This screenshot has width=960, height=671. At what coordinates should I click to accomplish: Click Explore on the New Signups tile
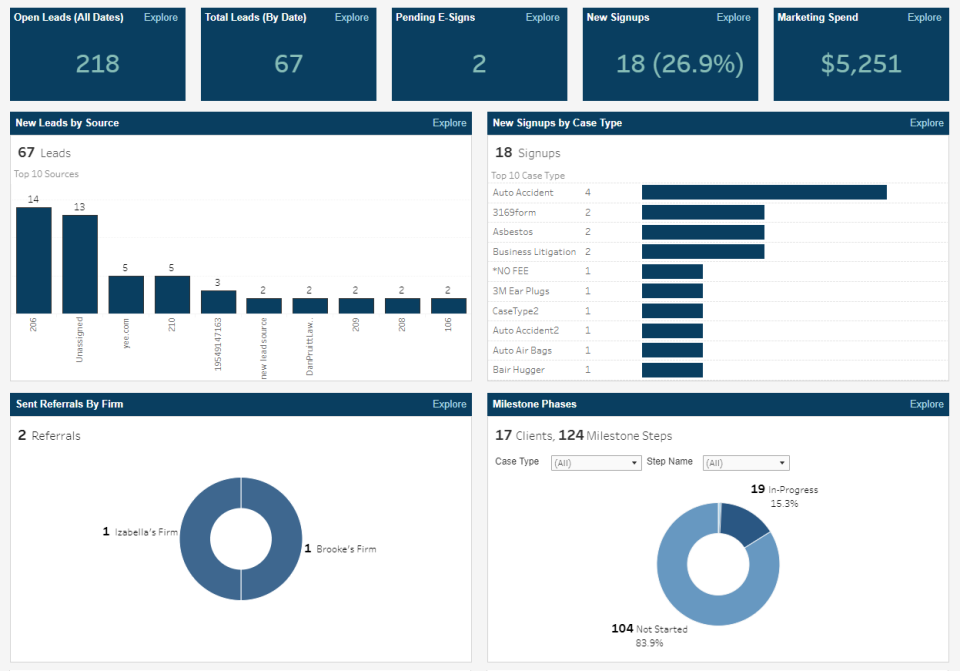(733, 17)
